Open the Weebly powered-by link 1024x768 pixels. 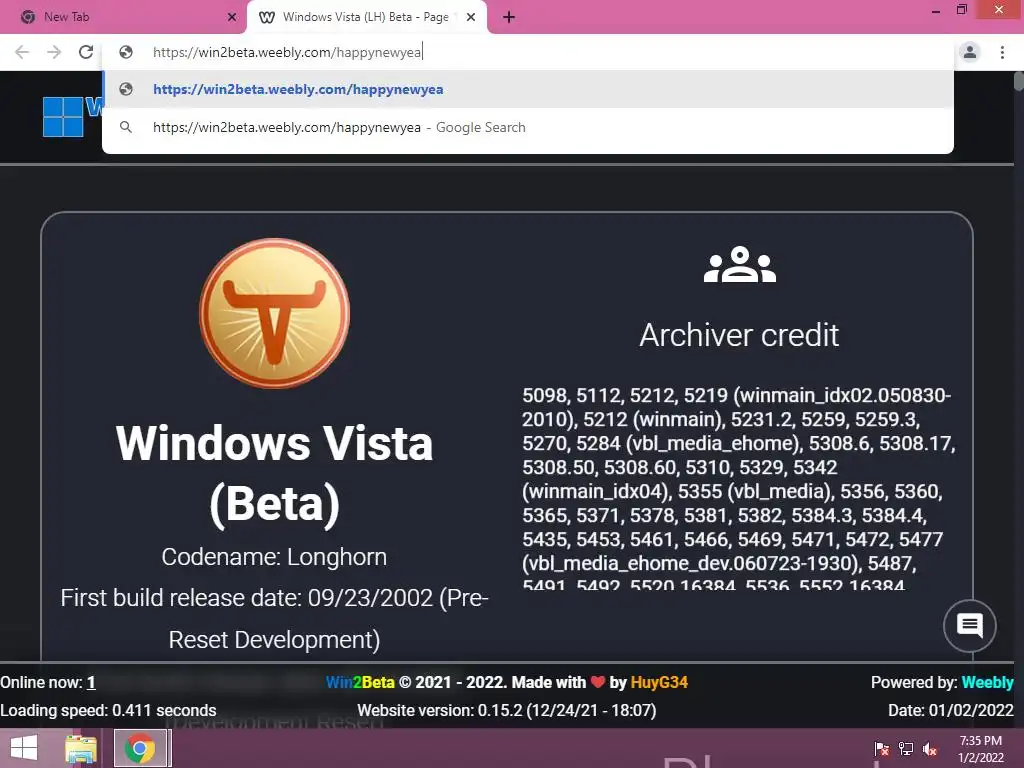click(x=987, y=682)
